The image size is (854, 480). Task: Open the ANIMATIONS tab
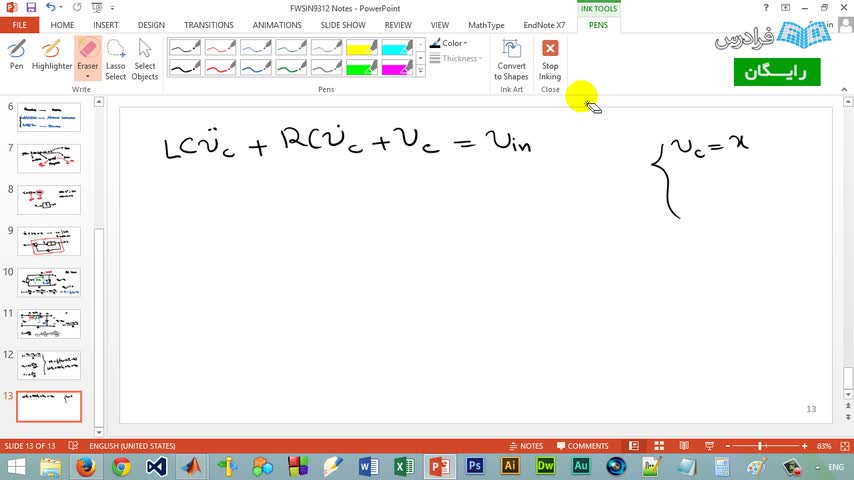click(x=277, y=25)
